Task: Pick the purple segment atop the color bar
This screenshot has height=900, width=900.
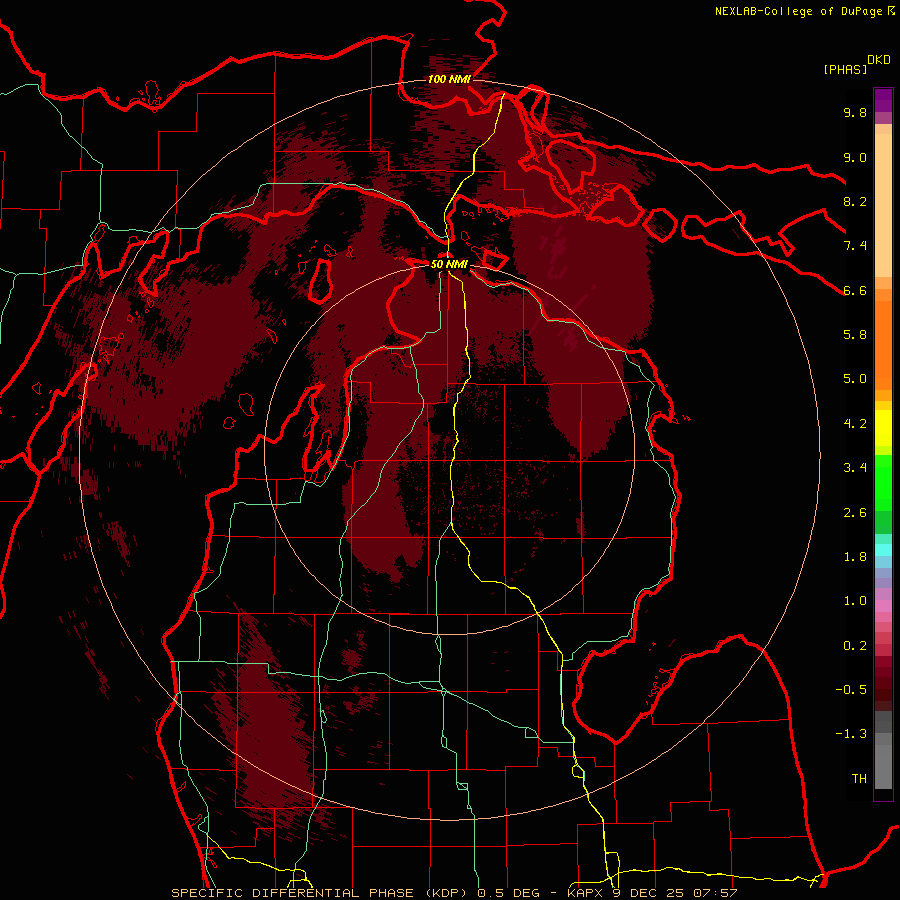Action: (883, 100)
